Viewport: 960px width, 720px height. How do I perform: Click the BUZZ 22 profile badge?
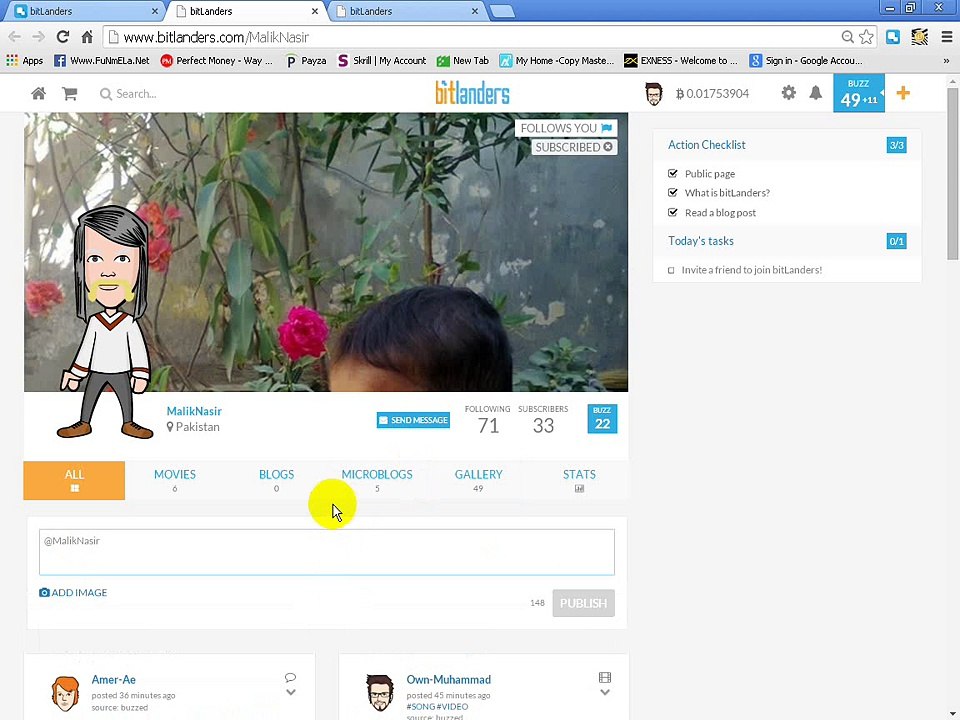(x=602, y=419)
